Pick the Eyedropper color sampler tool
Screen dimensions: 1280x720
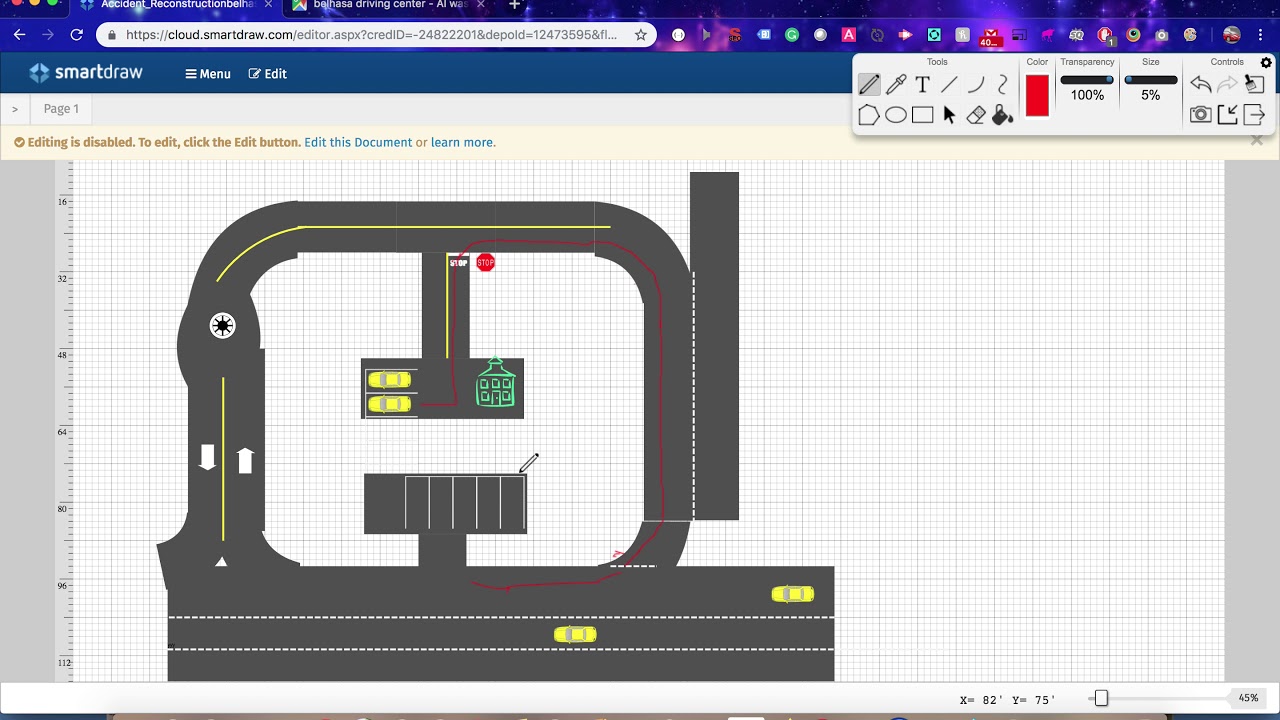click(896, 85)
